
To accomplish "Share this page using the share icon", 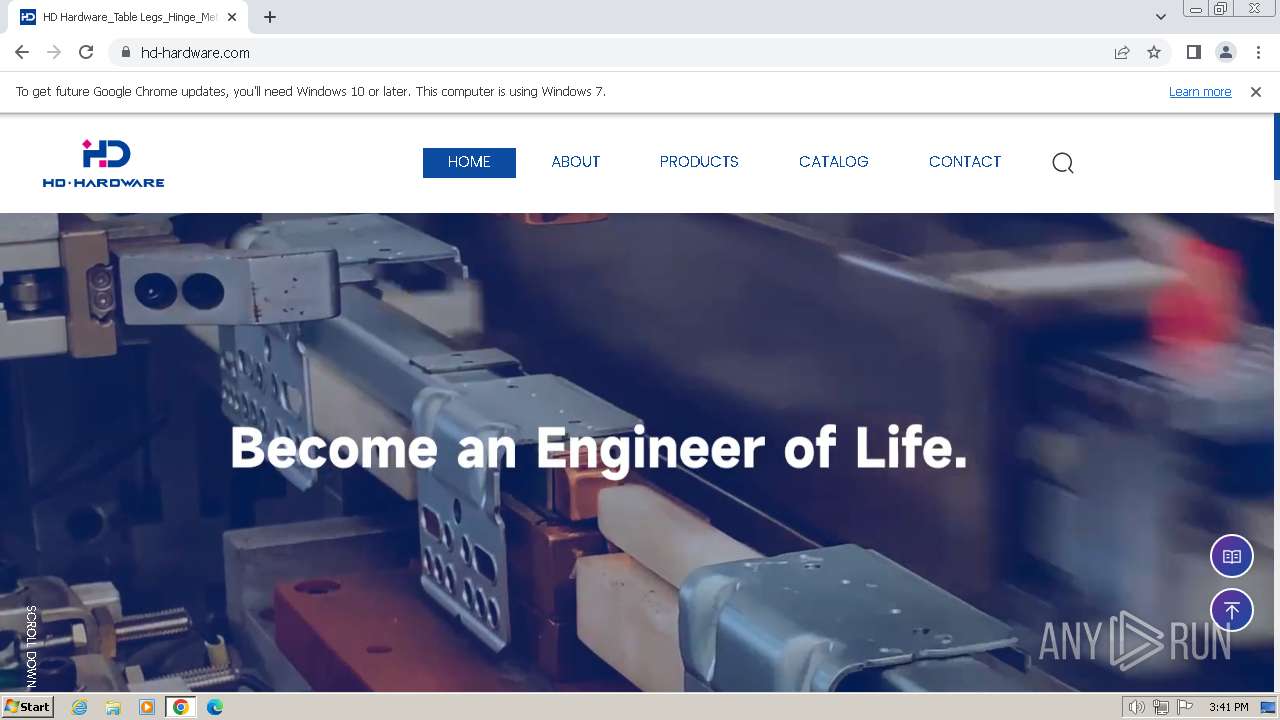I will pyautogui.click(x=1122, y=52).
